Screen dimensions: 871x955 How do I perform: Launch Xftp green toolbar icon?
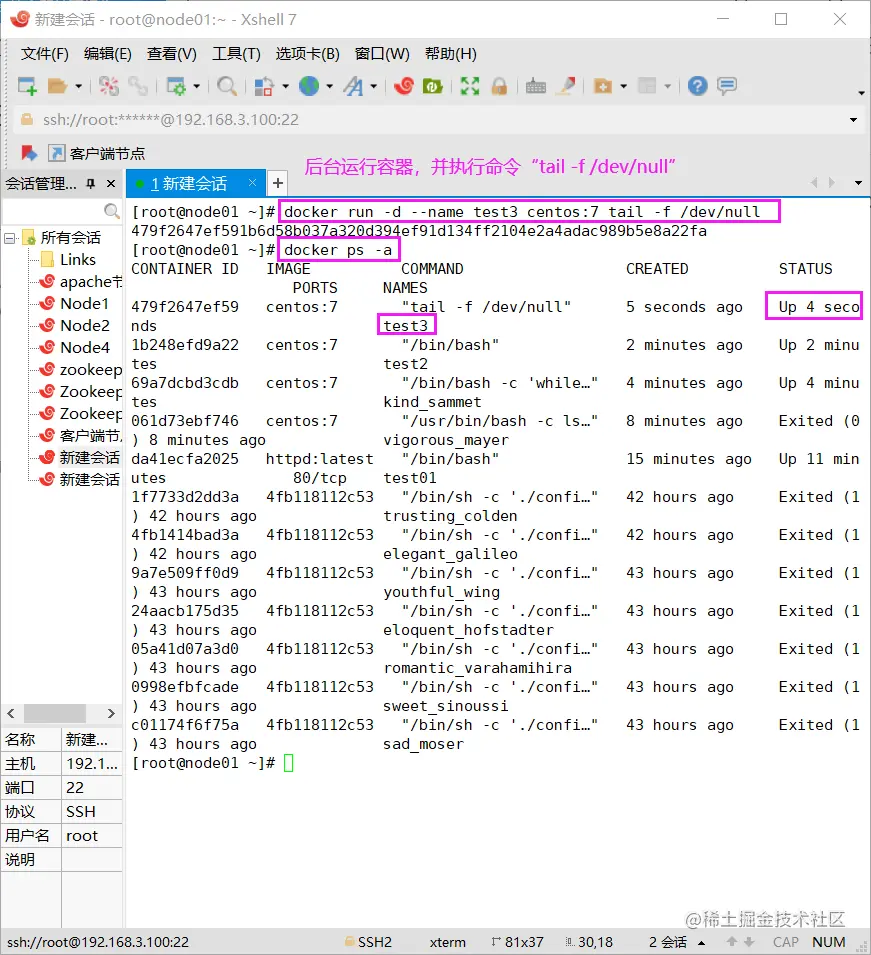pos(432,86)
